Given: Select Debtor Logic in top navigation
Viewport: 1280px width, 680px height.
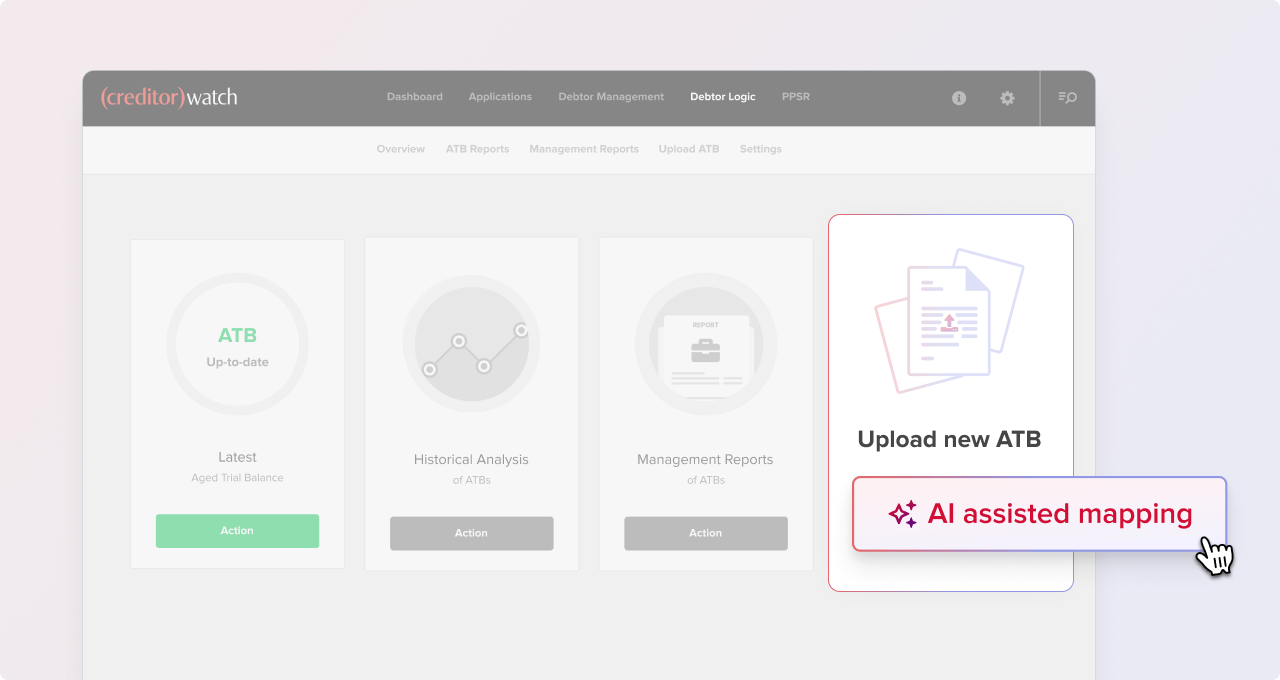Looking at the screenshot, I should click(x=723, y=97).
